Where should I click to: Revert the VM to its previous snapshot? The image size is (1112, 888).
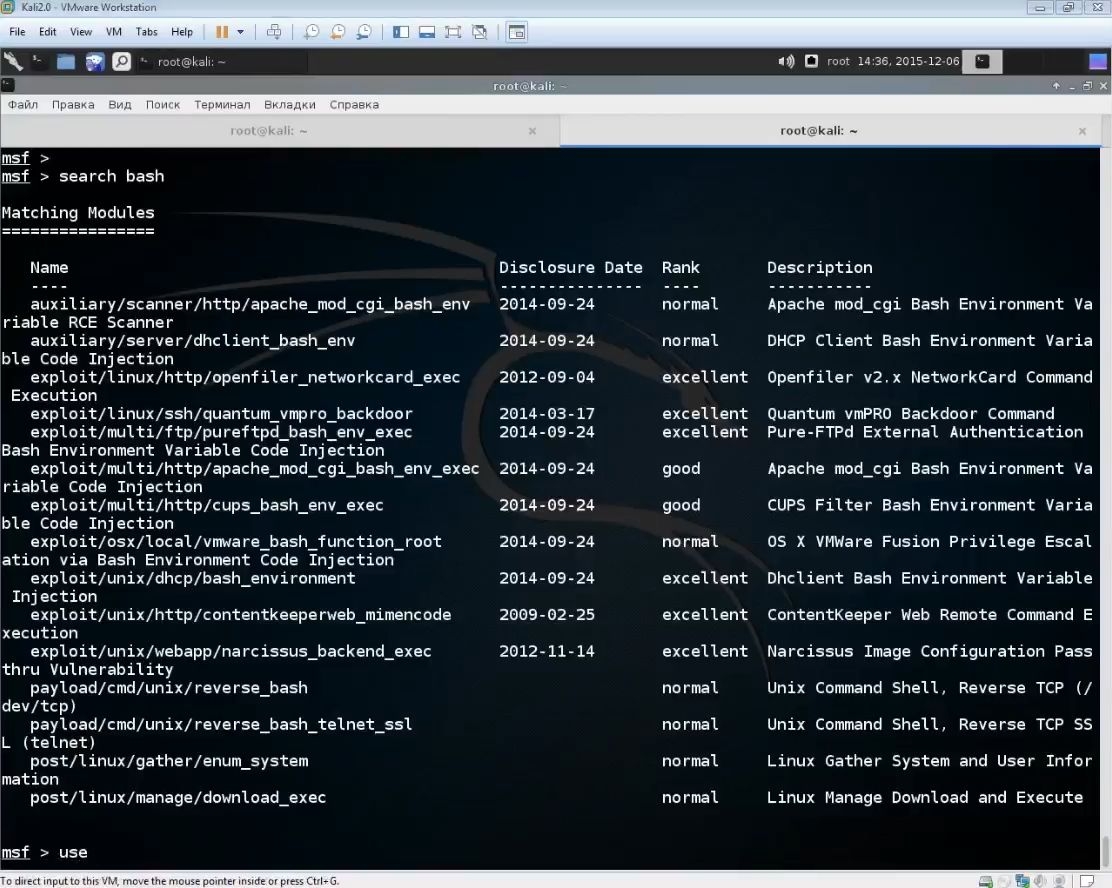[338, 32]
